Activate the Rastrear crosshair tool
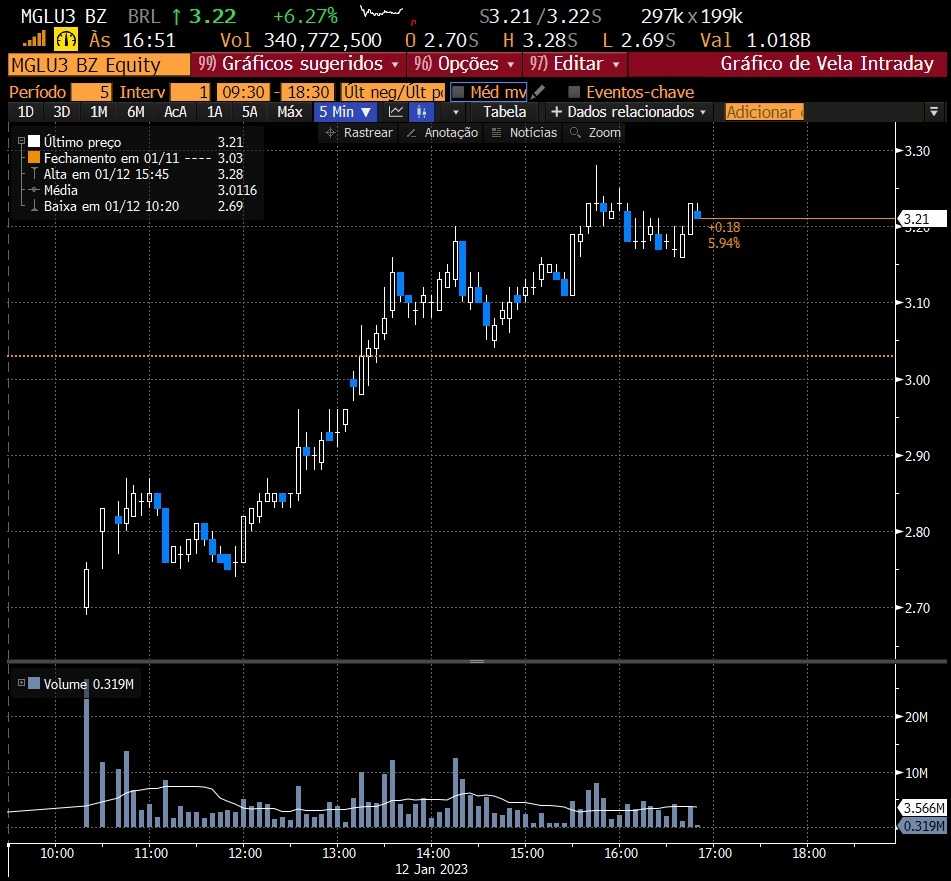 (358, 133)
